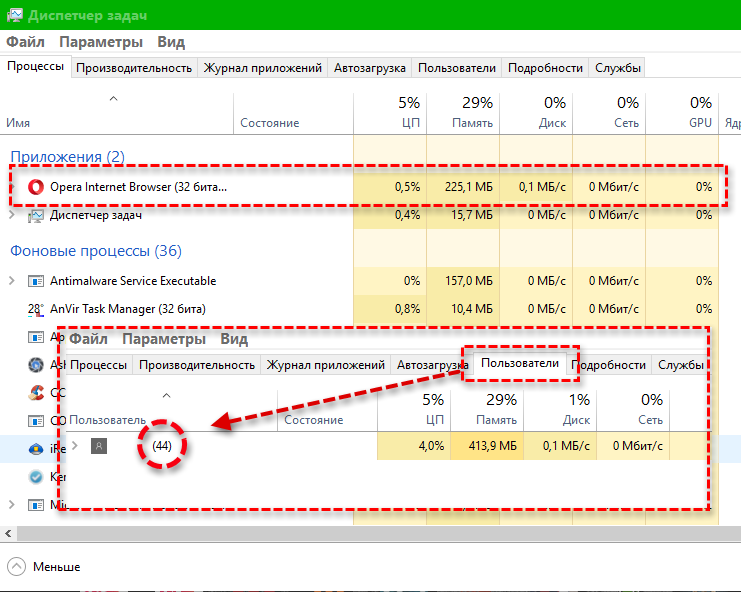This screenshot has height=592, width=741.
Task: Open the Вид menu in the main window
Action: pos(171,42)
